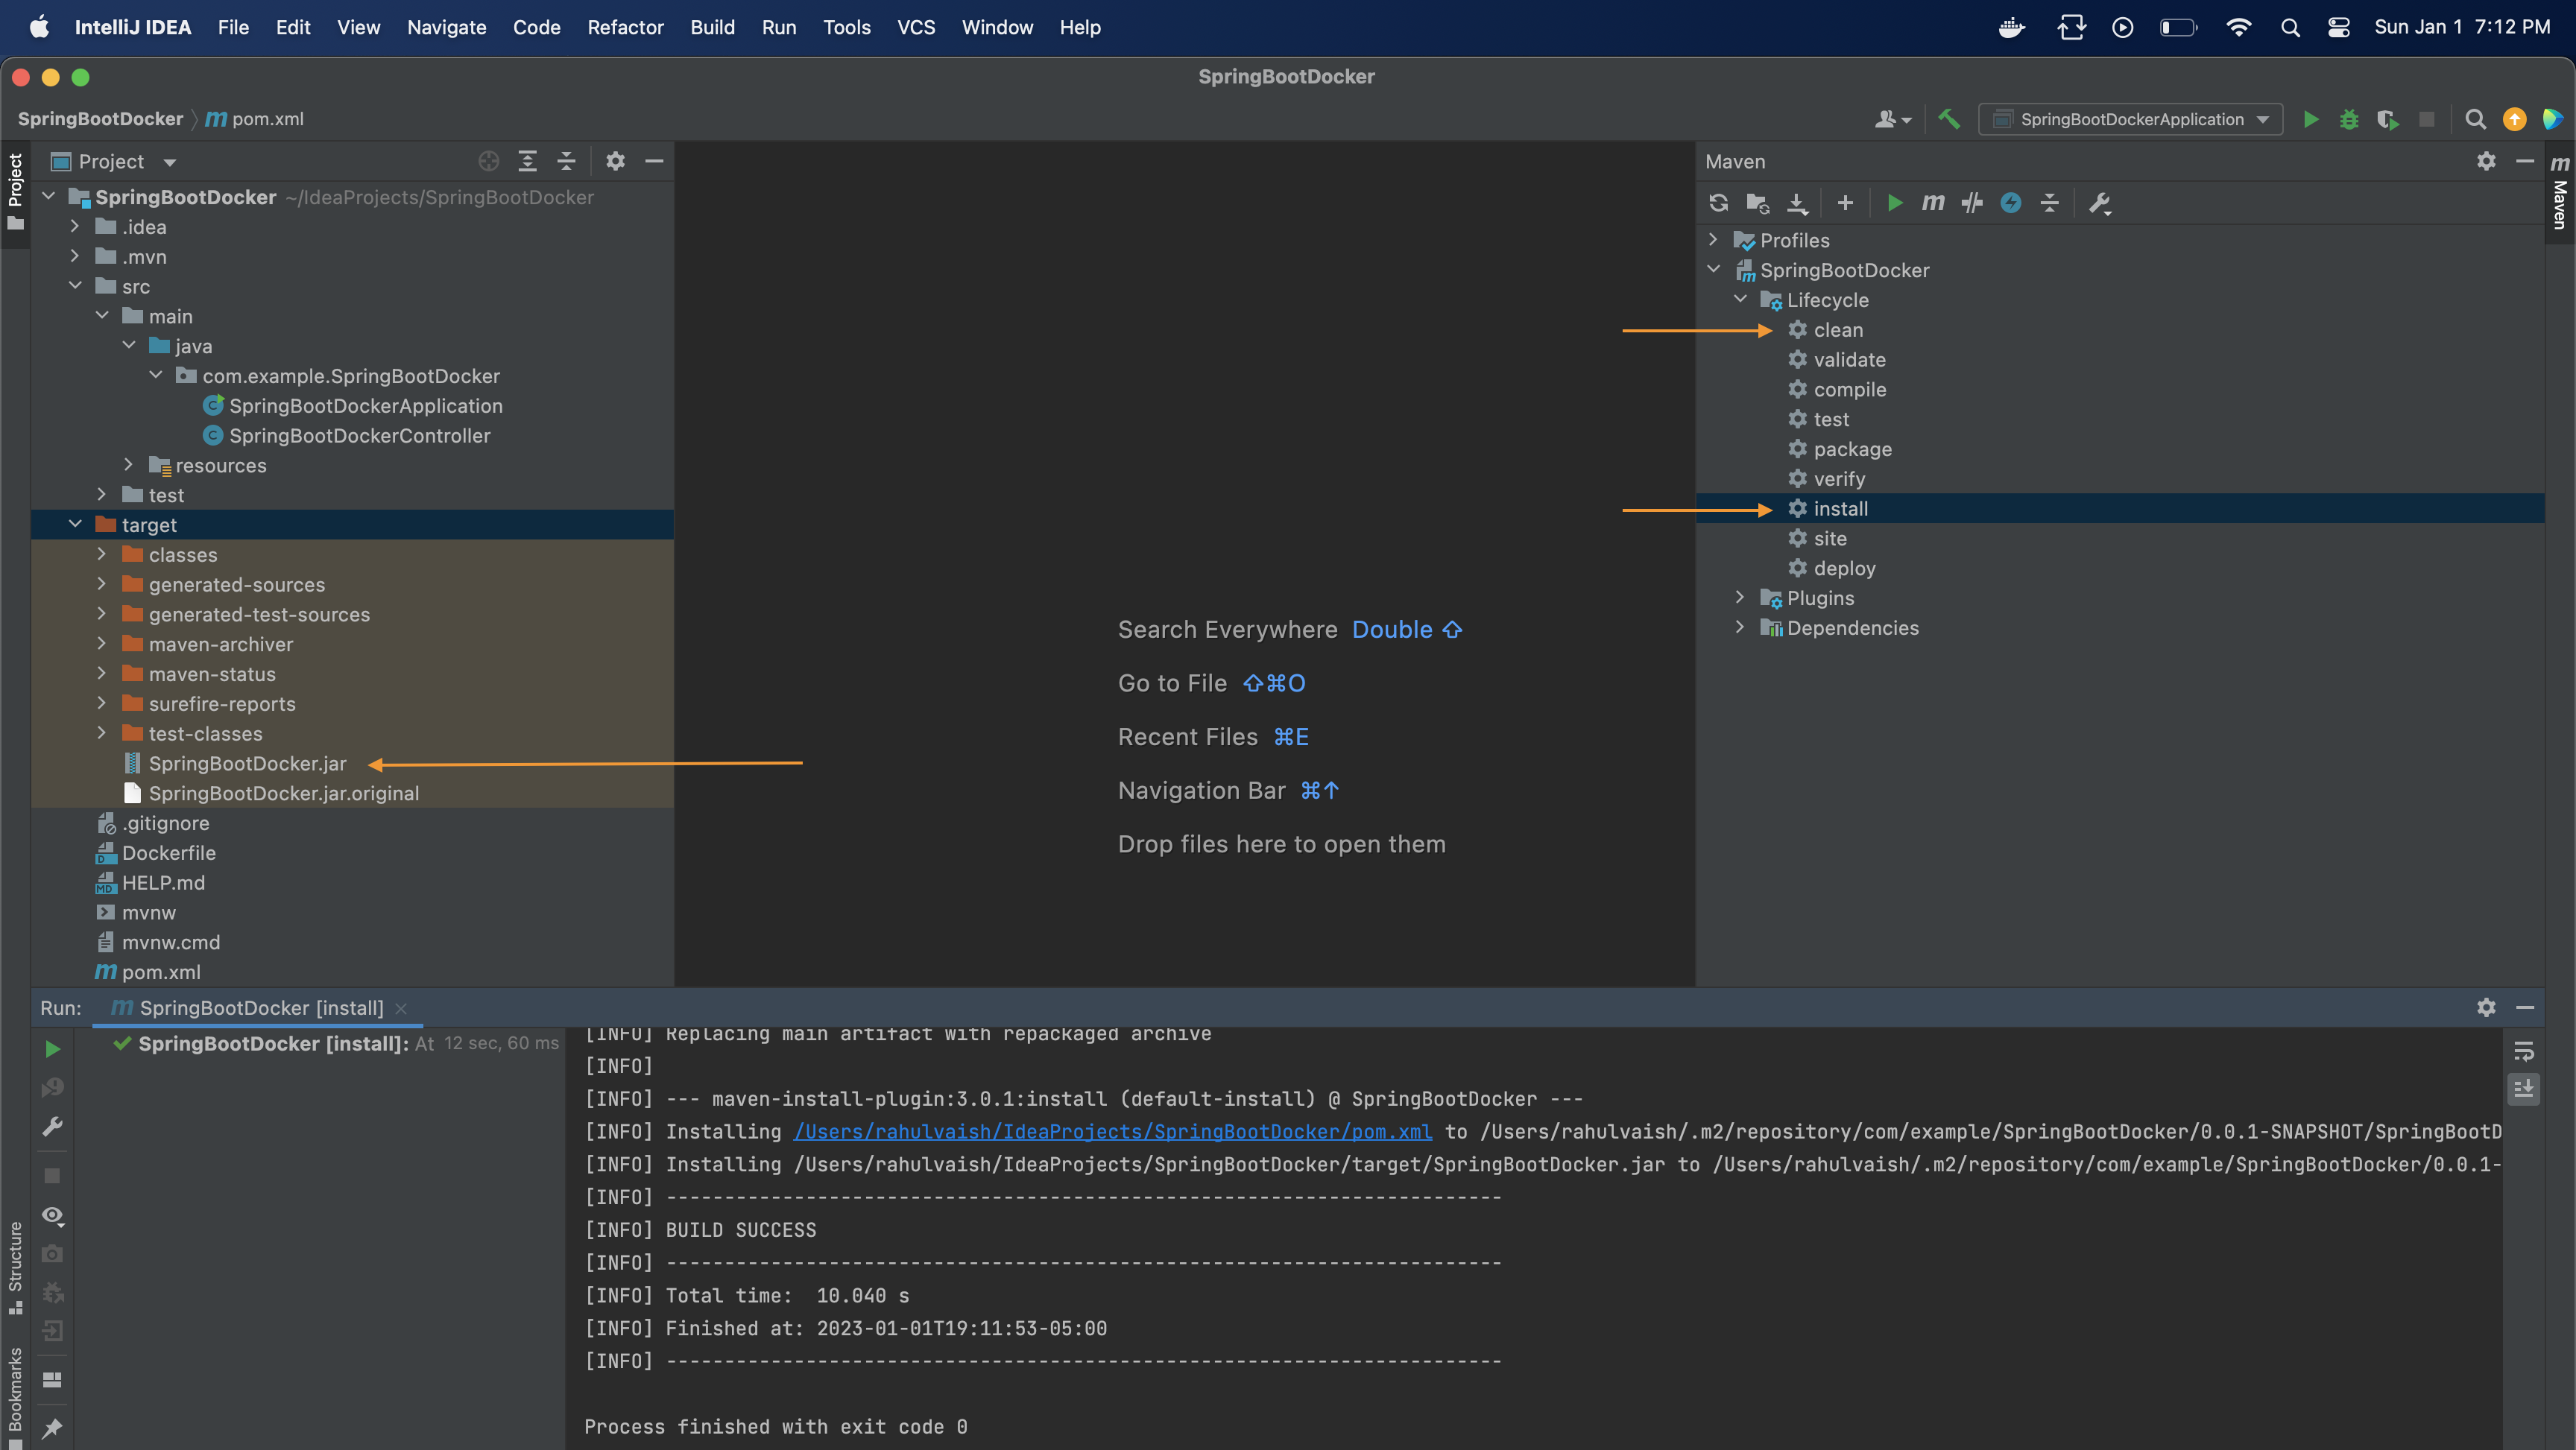Reload all Maven projects icon
This screenshot has height=1450, width=2576.
point(1719,203)
